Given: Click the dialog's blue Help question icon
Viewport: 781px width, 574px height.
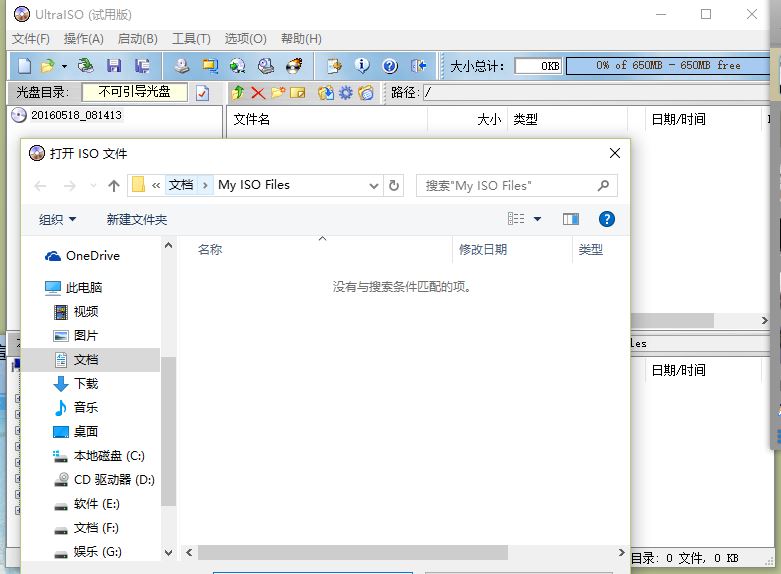Looking at the screenshot, I should coord(607,219).
